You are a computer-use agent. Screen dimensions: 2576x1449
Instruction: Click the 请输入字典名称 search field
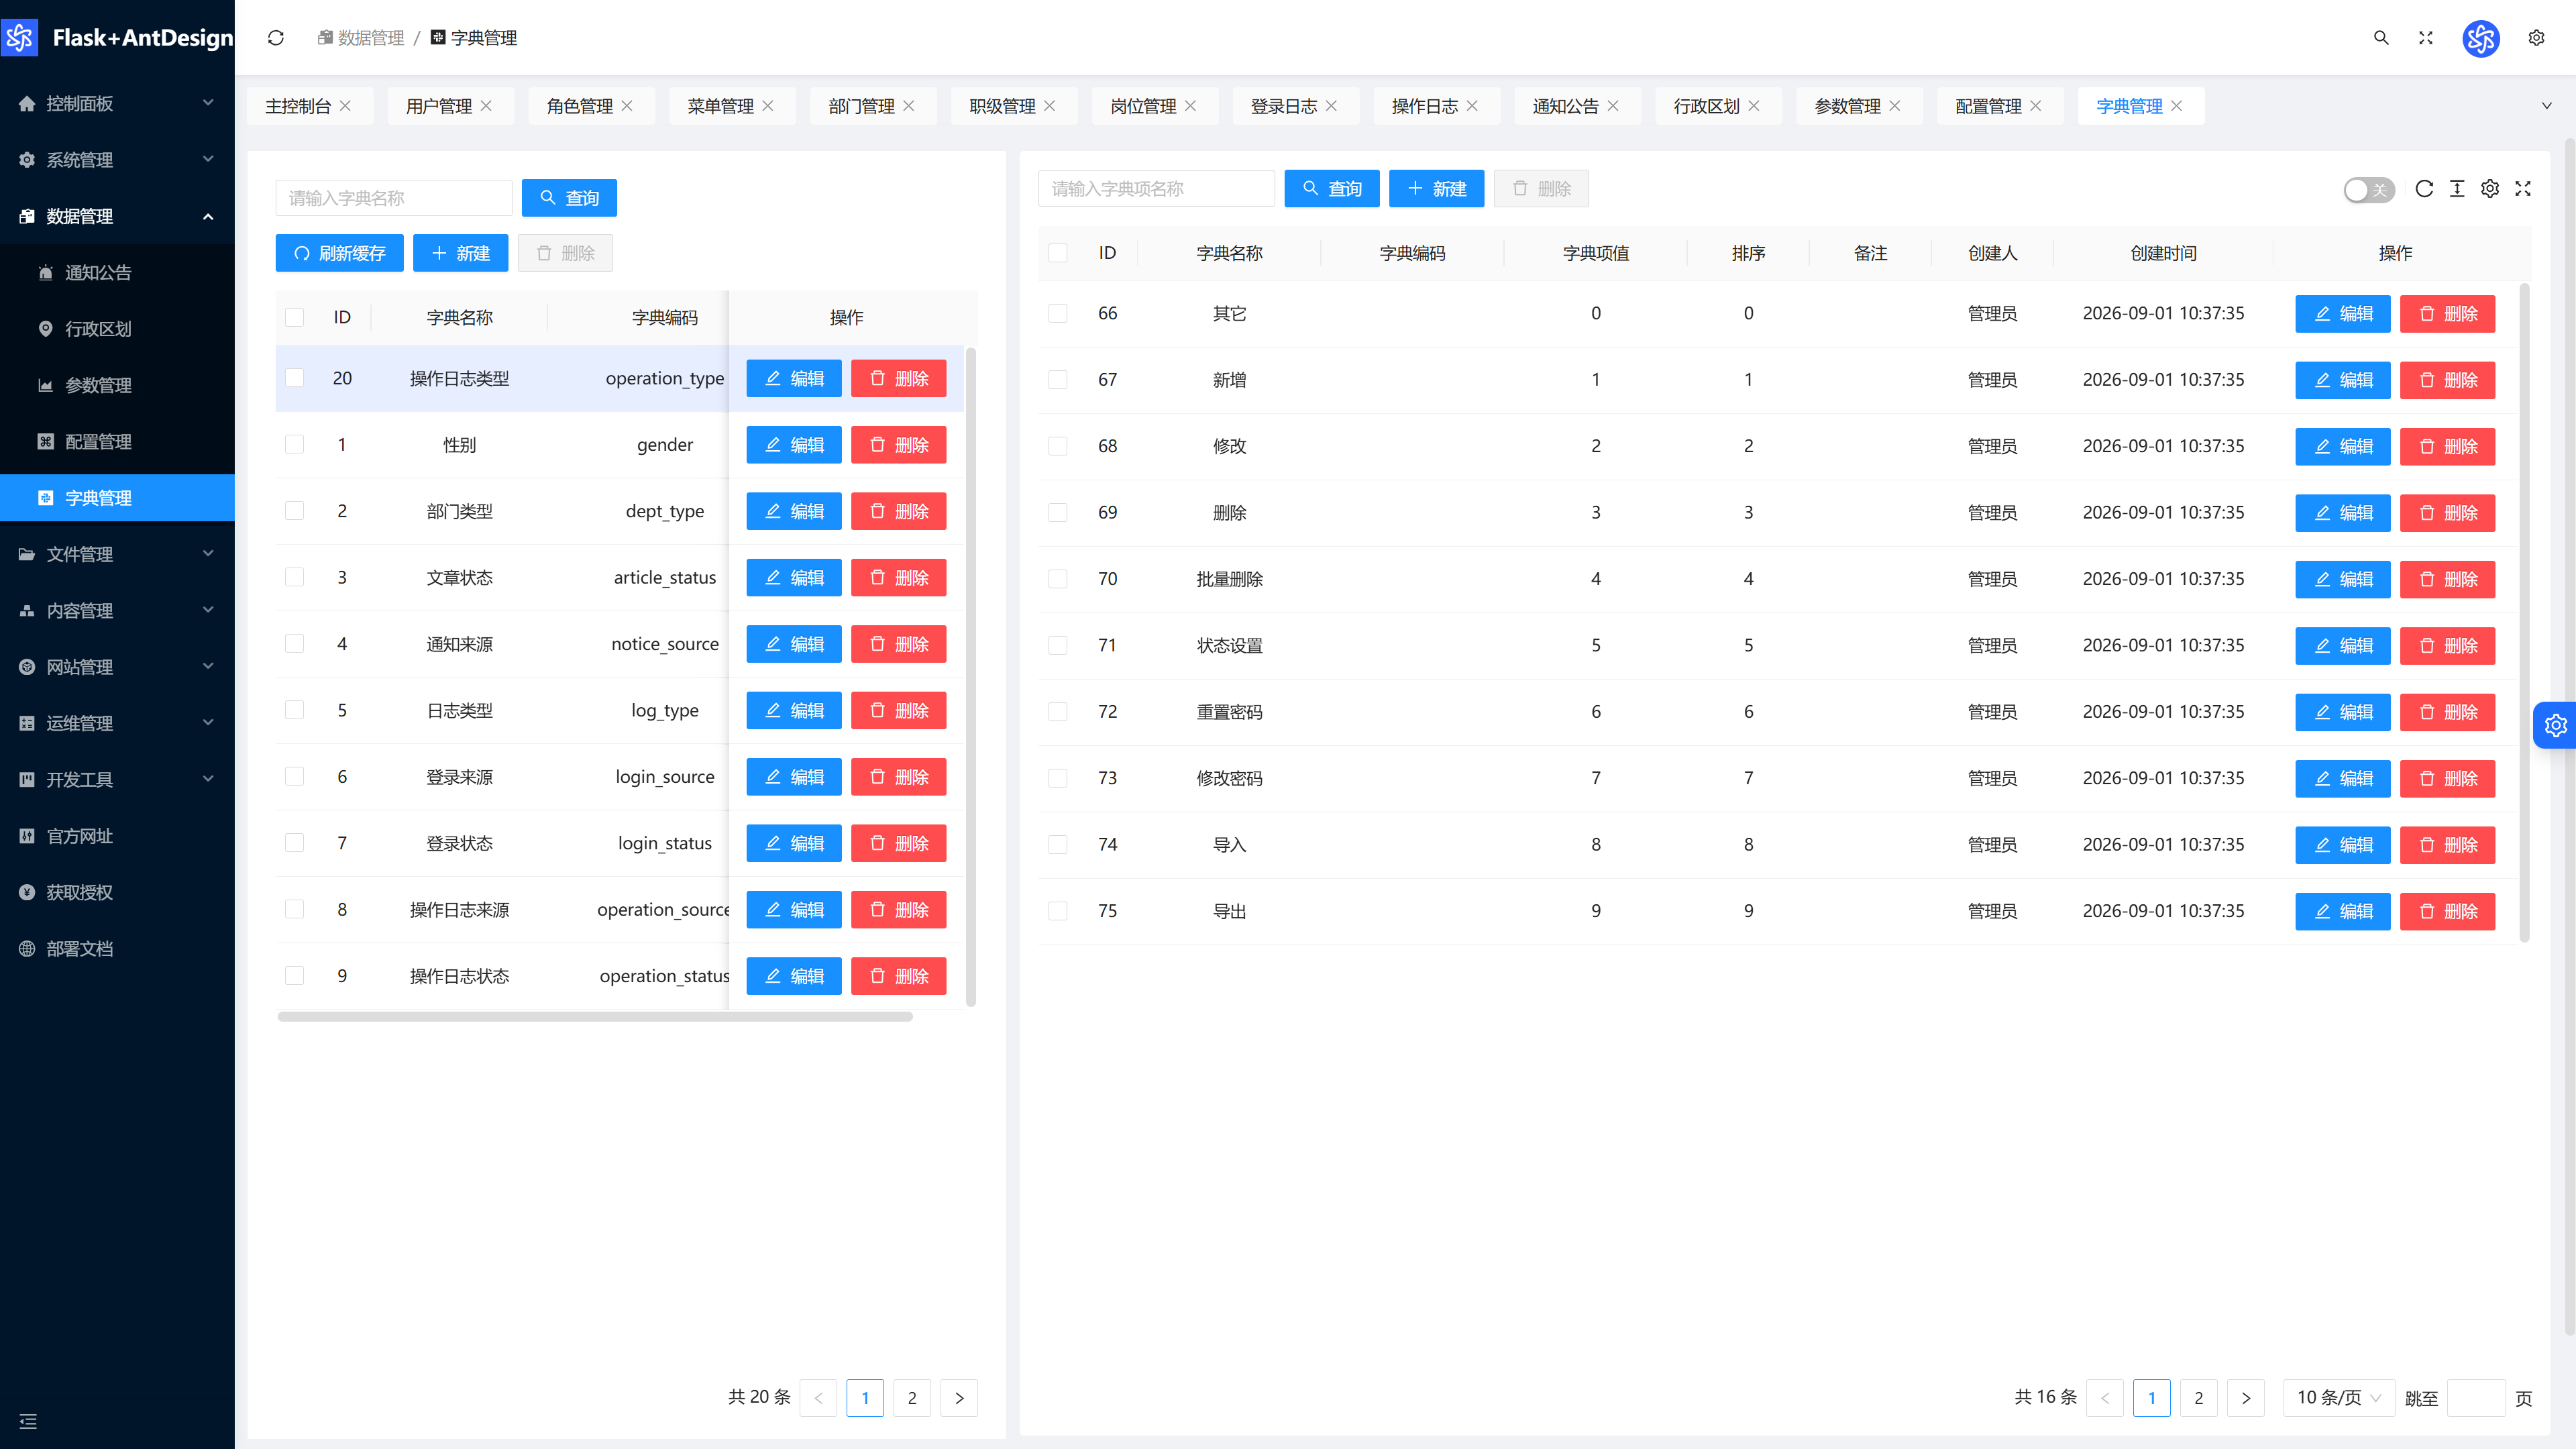click(394, 198)
